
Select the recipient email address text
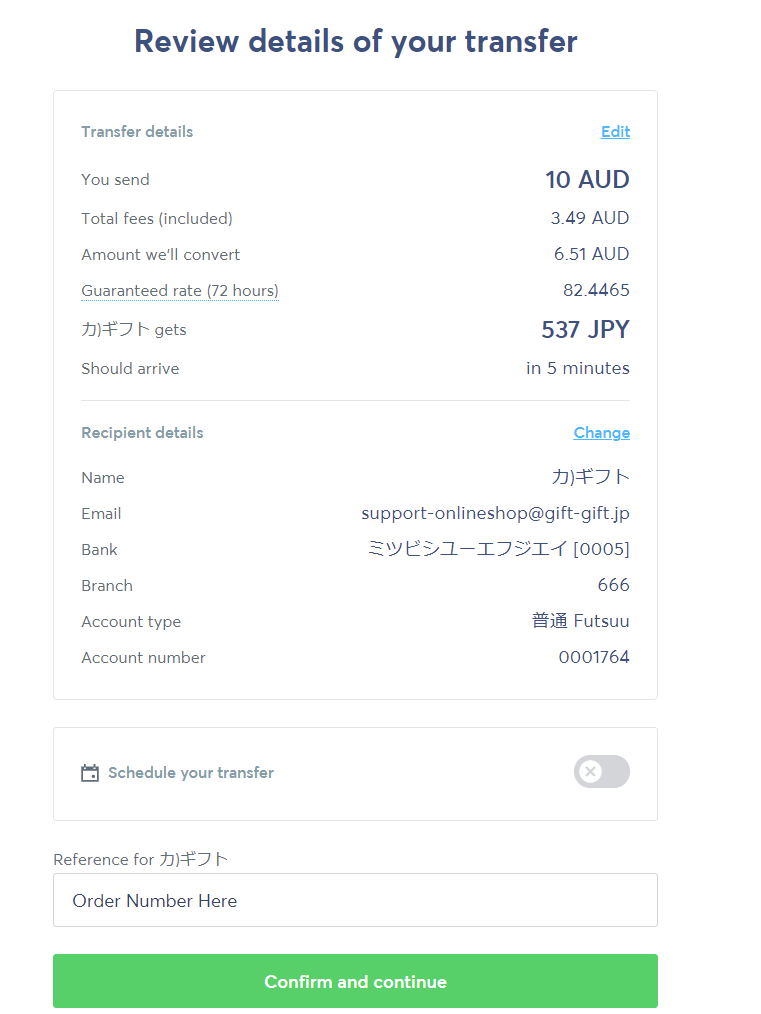coord(495,514)
